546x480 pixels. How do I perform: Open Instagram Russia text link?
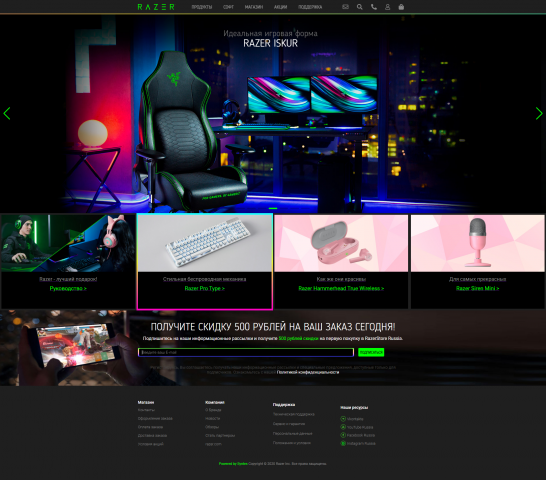pyautogui.click(x=361, y=443)
